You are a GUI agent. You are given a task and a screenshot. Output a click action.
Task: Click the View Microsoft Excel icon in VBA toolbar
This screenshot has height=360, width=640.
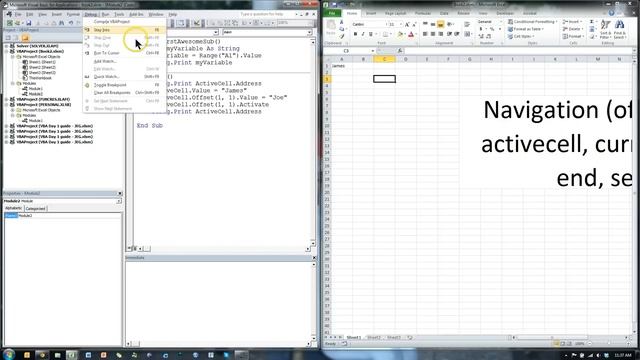[x=9, y=23]
